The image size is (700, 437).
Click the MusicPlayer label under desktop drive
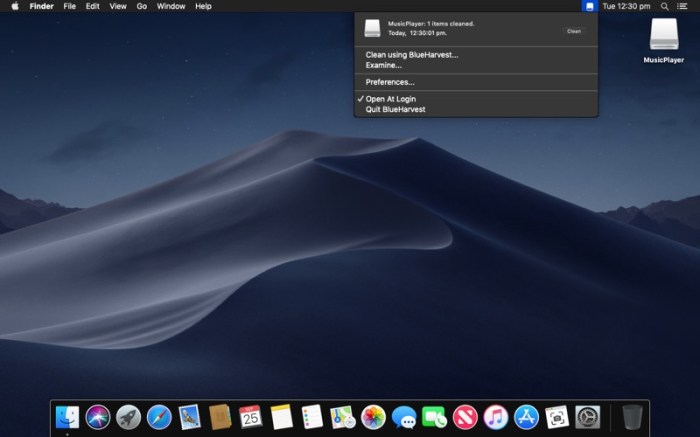tap(664, 60)
